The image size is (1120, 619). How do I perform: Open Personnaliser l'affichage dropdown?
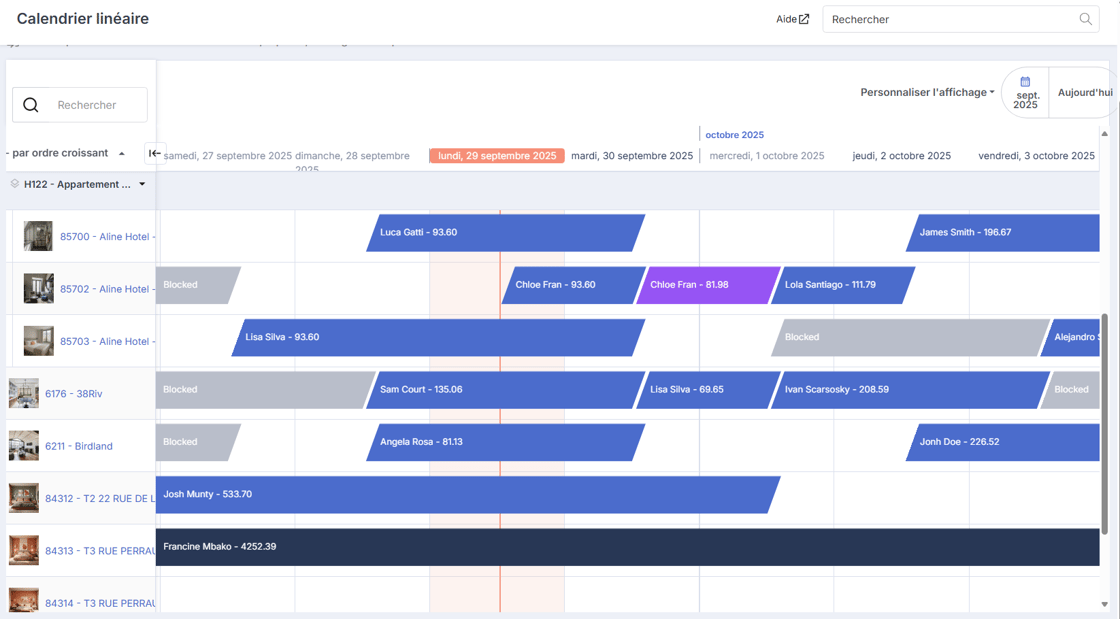(927, 92)
